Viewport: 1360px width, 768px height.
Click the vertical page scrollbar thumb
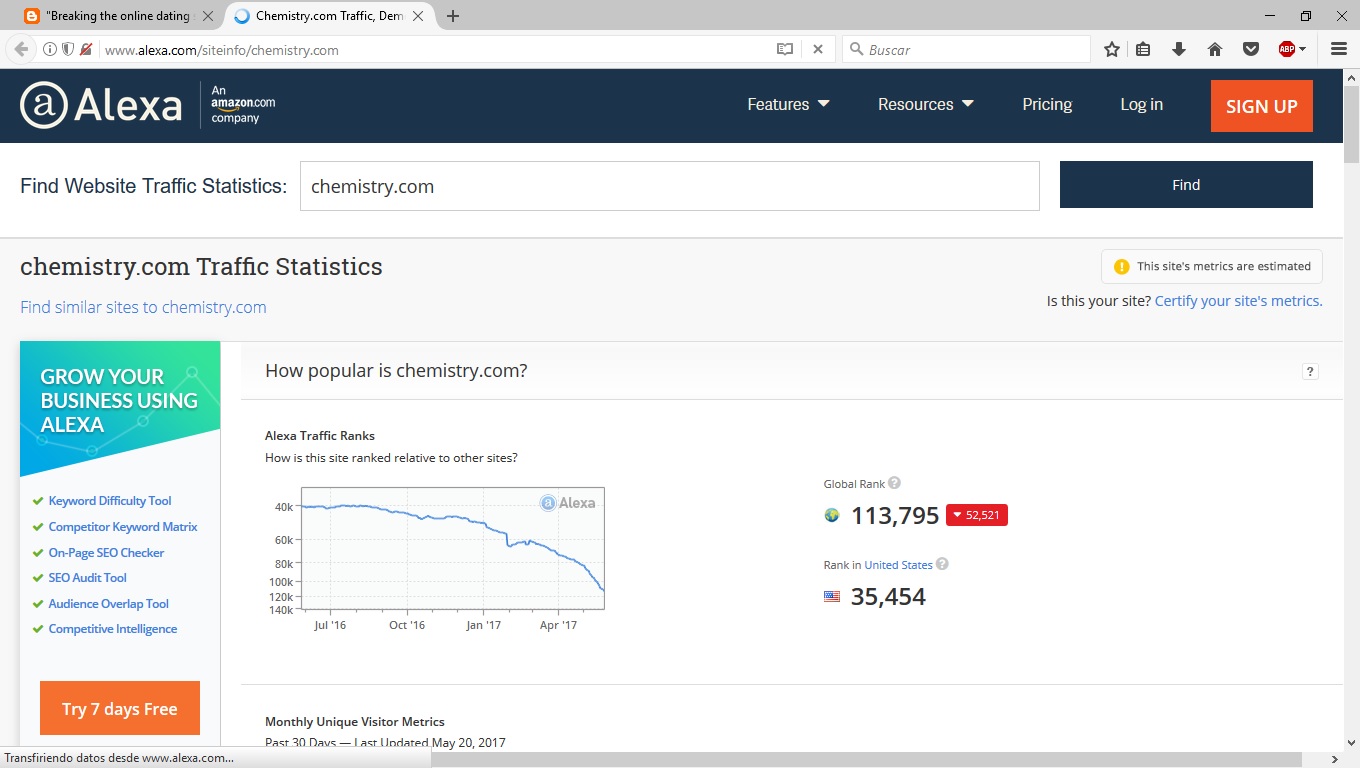1351,123
